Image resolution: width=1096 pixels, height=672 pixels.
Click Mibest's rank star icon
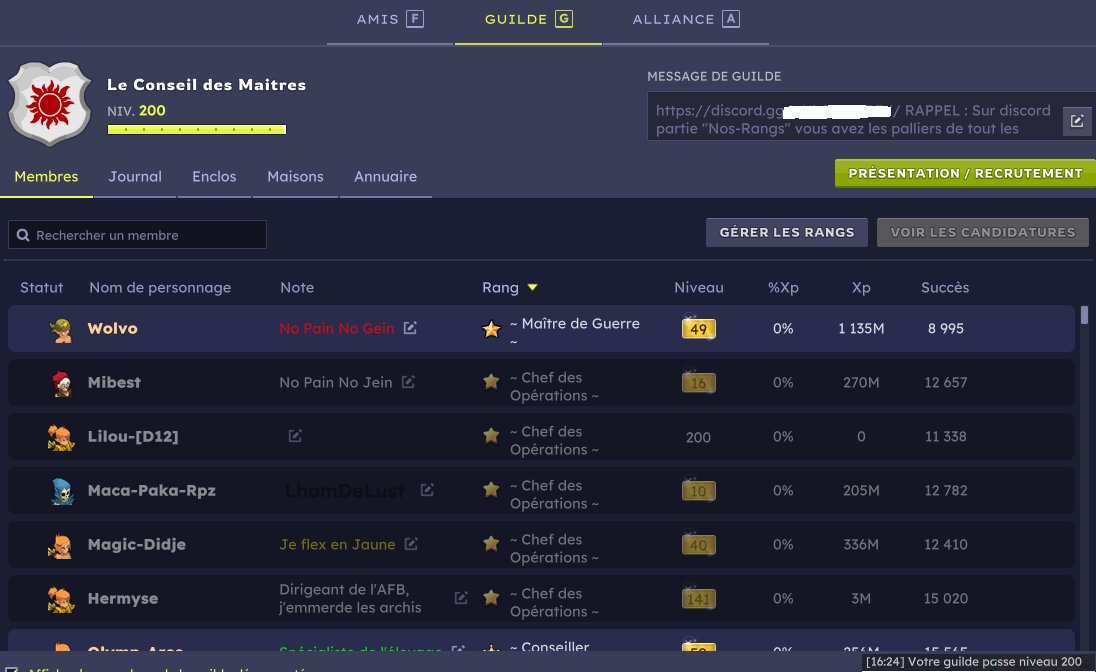pyautogui.click(x=491, y=381)
